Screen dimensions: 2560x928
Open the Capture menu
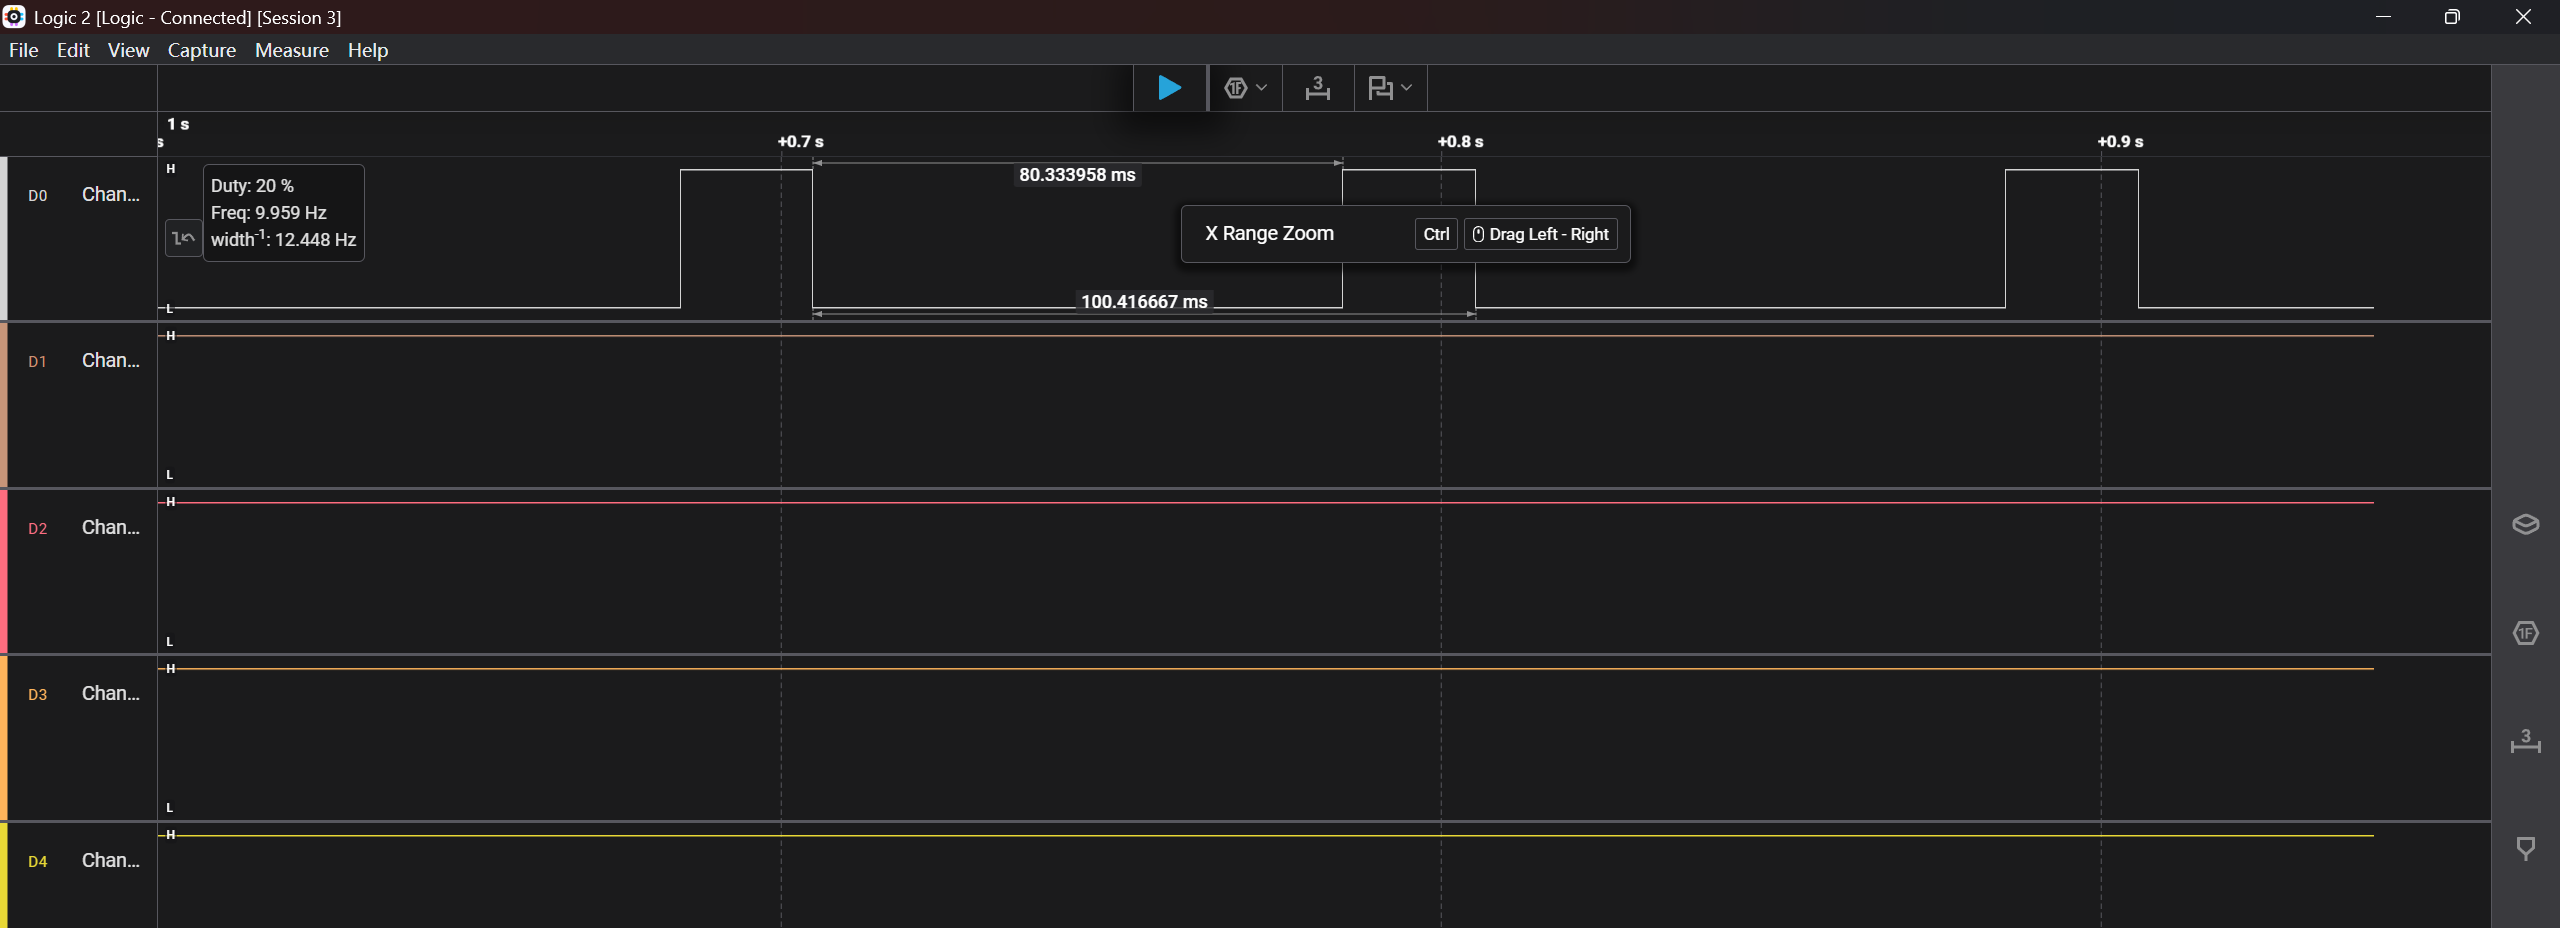pyautogui.click(x=201, y=50)
